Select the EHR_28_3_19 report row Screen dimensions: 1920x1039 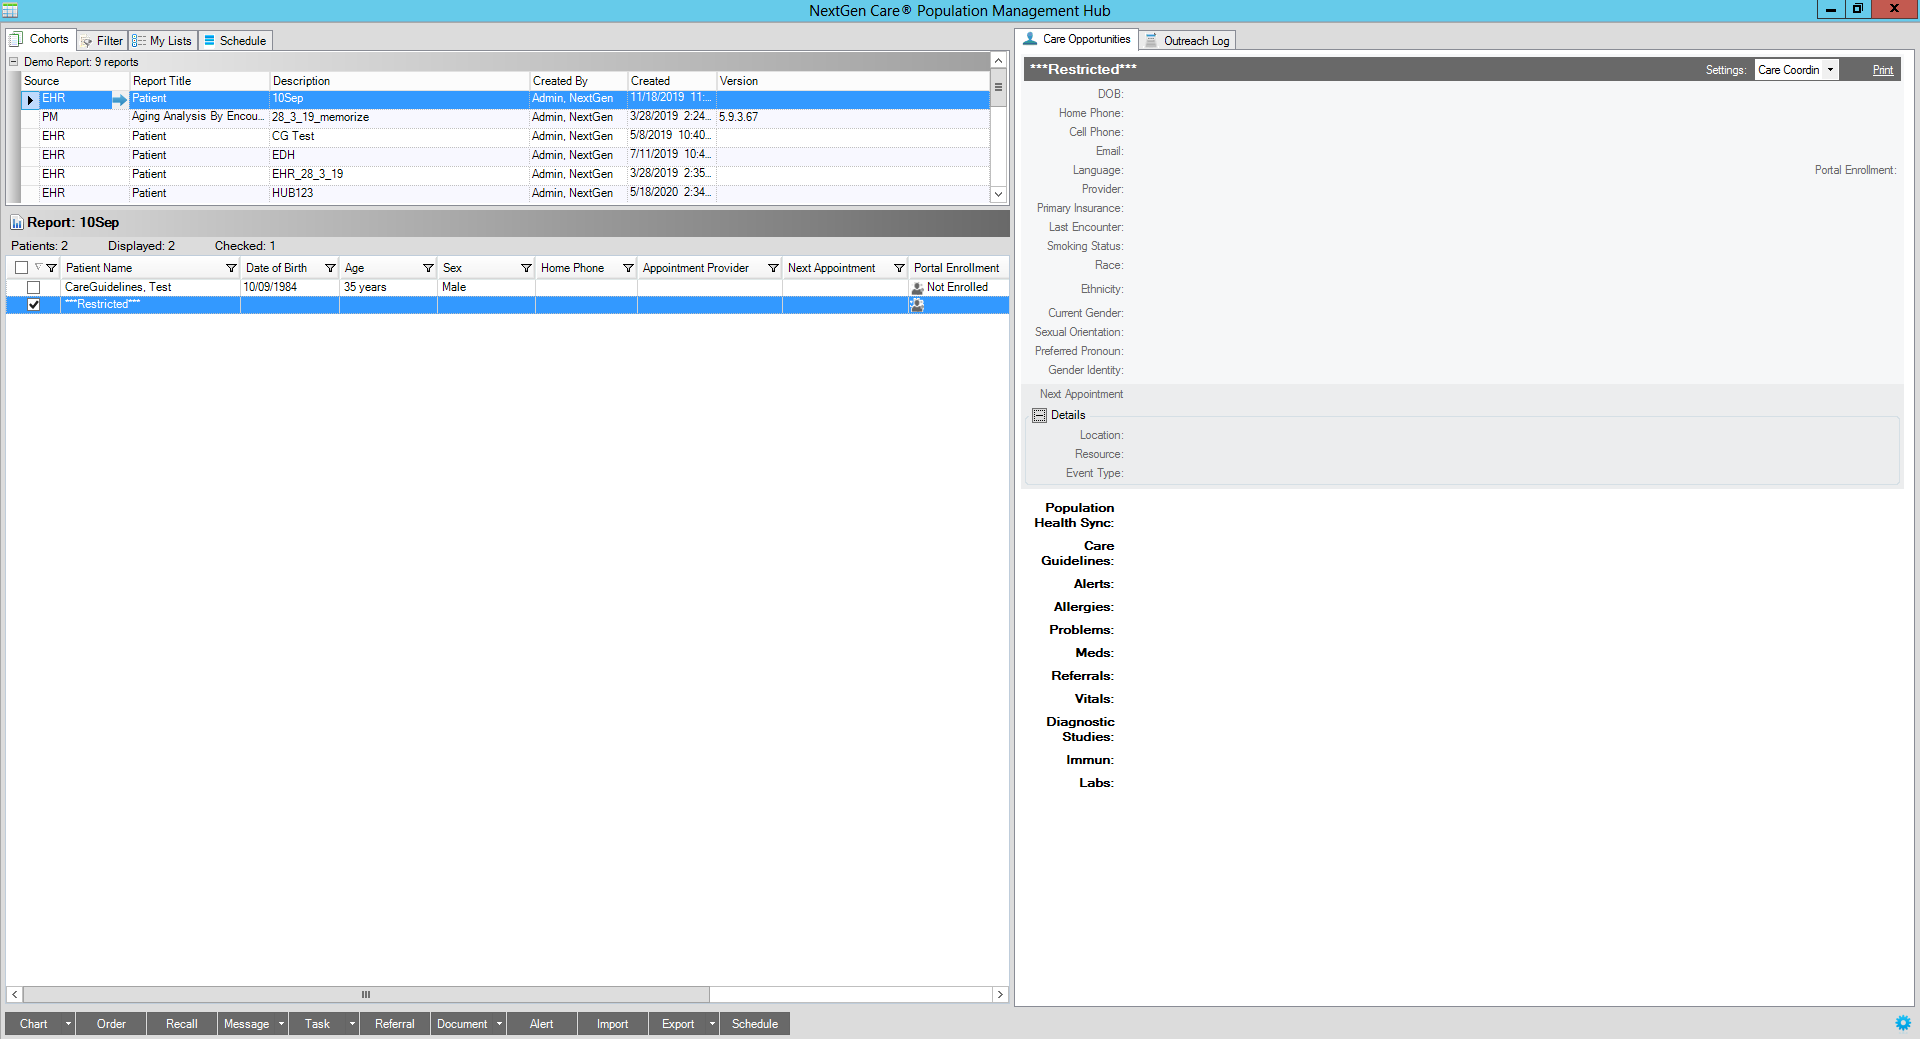[x=505, y=174]
